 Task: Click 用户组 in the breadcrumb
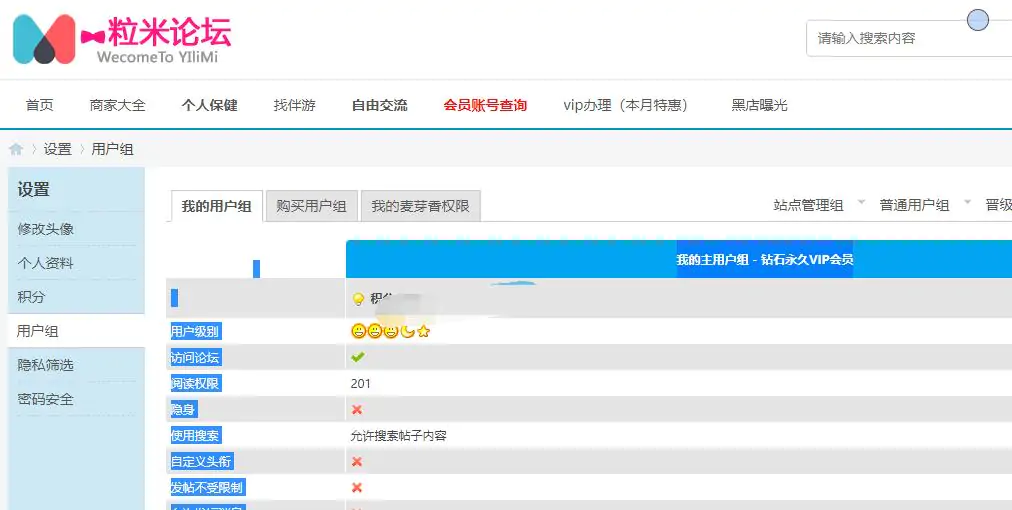(112, 149)
